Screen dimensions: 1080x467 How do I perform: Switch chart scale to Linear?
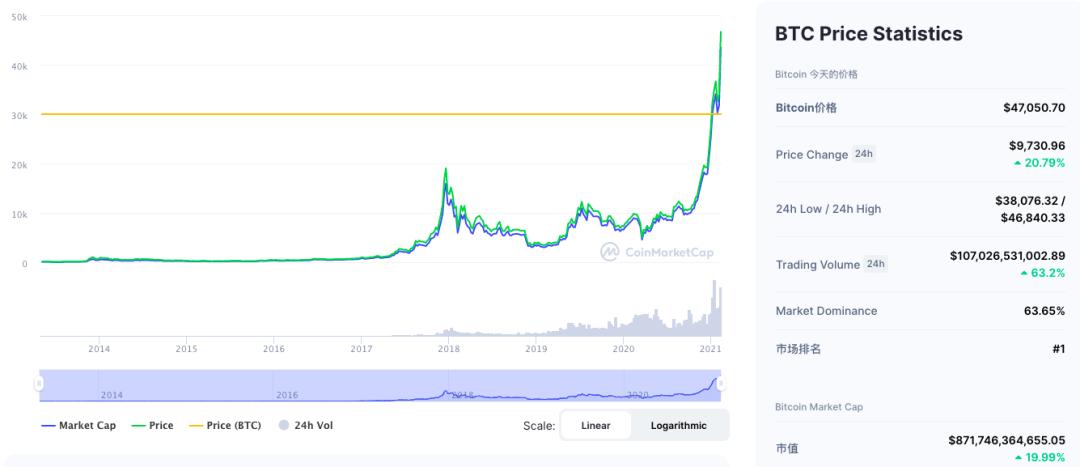click(596, 425)
